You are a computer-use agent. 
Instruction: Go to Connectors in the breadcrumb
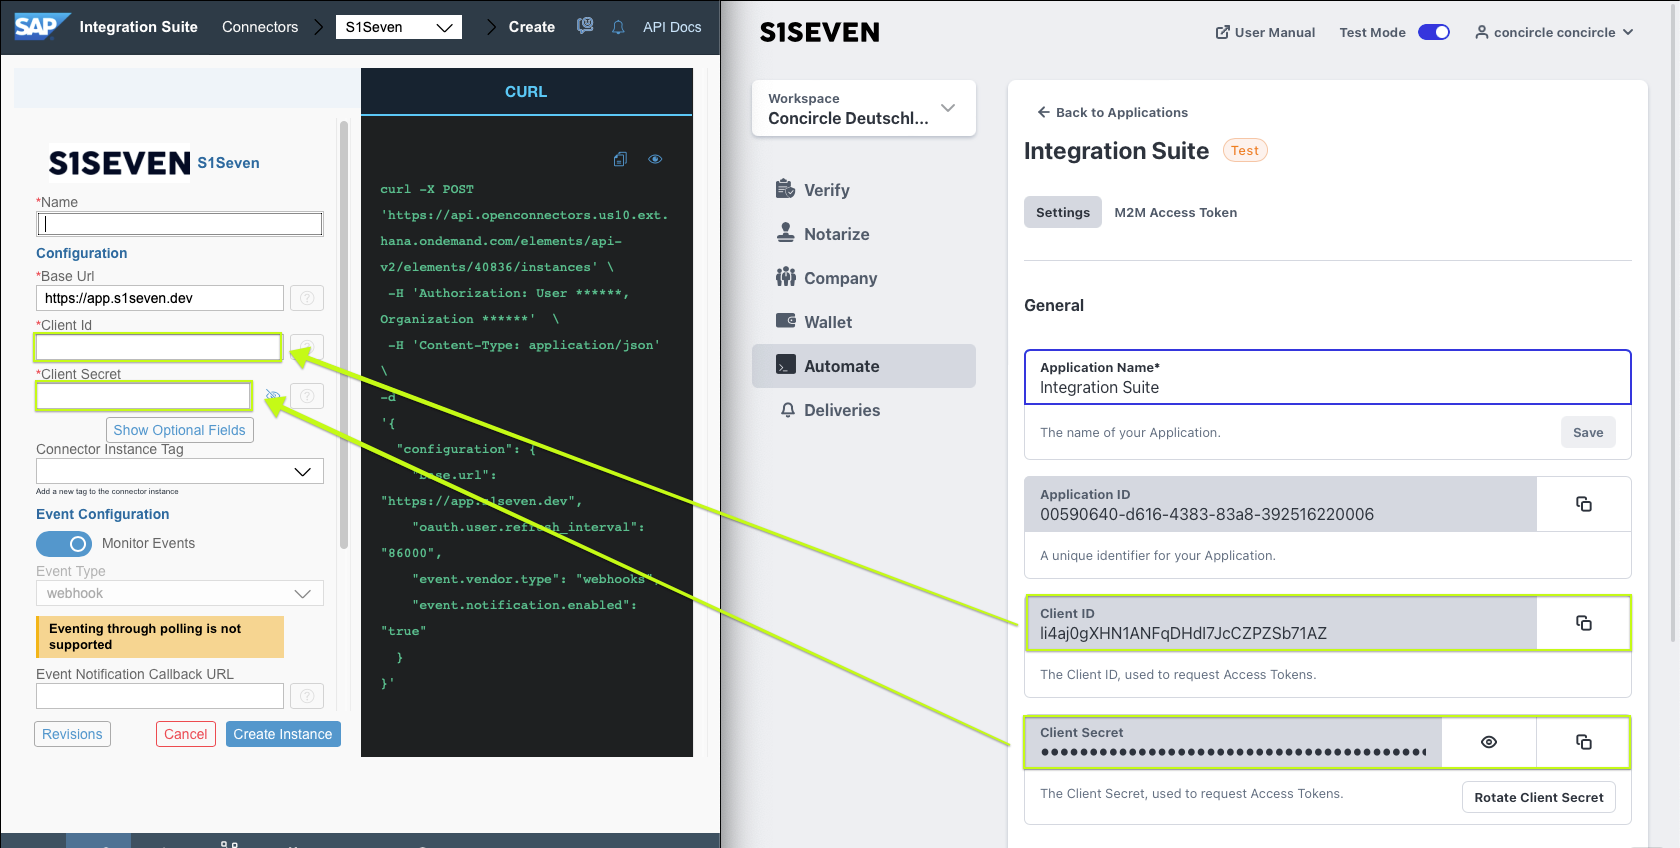tap(260, 27)
